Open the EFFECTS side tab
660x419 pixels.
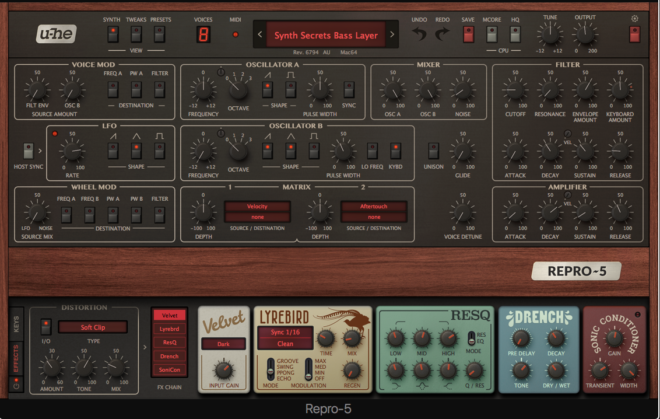point(16,358)
